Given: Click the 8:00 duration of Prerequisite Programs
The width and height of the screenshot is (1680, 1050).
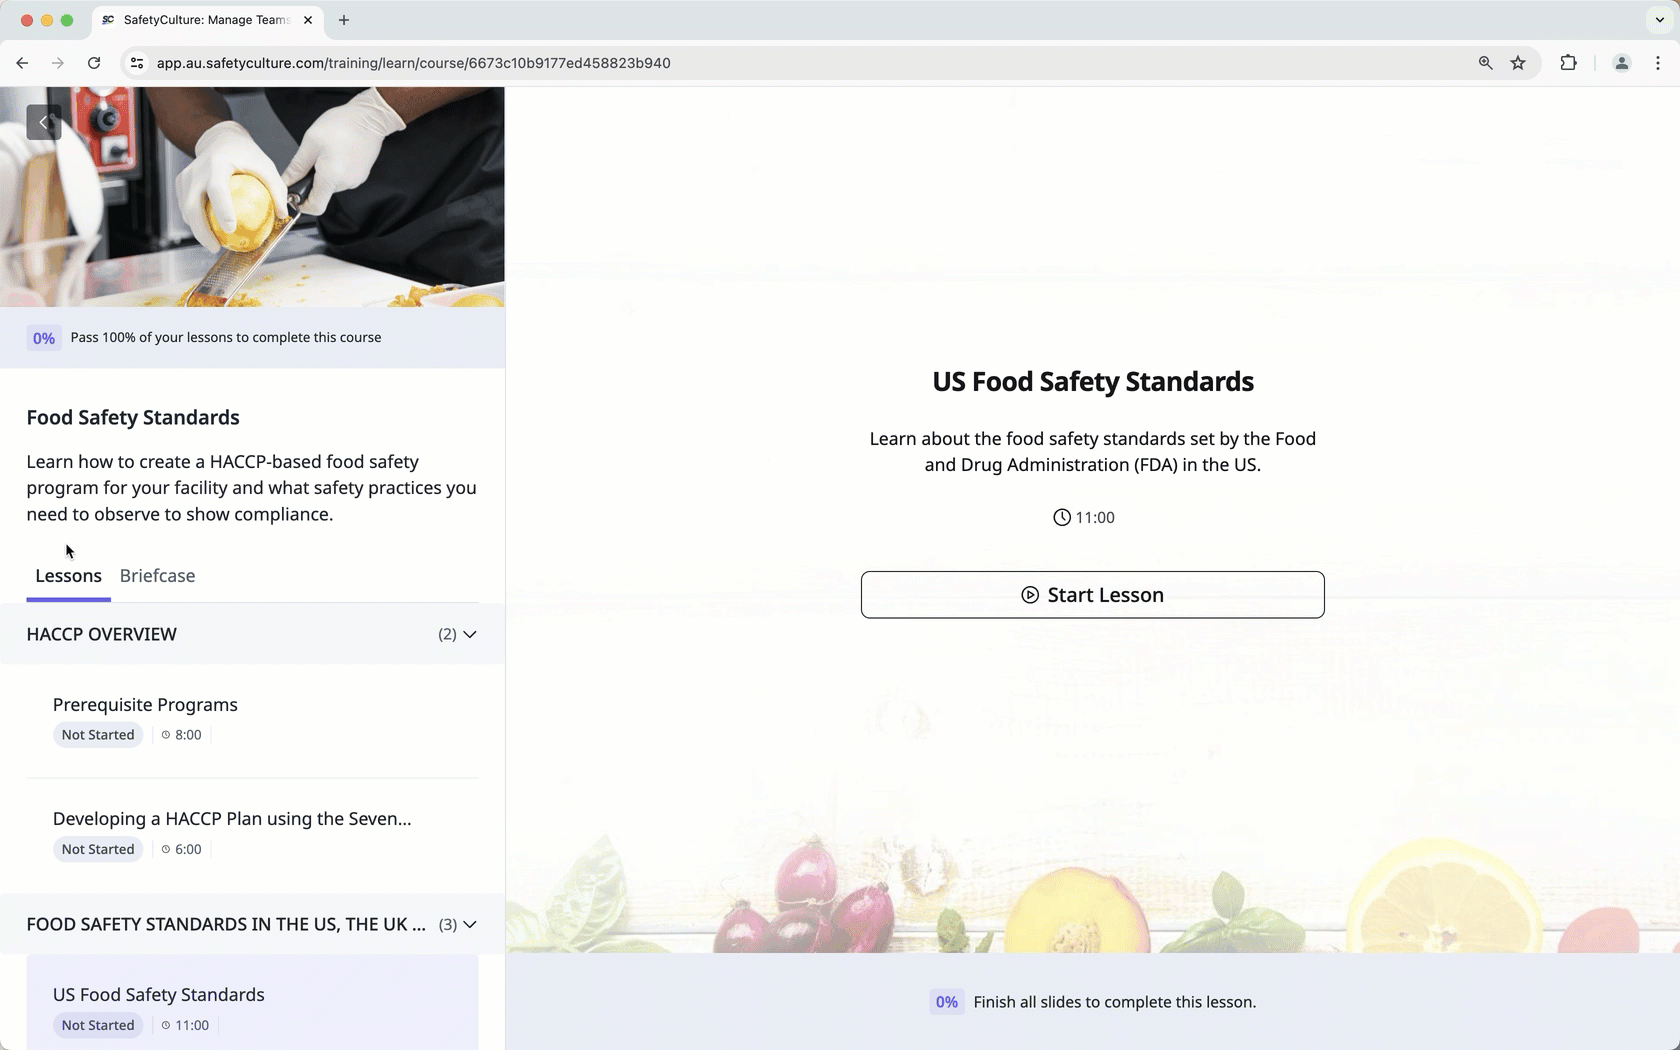Looking at the screenshot, I should pos(182,735).
